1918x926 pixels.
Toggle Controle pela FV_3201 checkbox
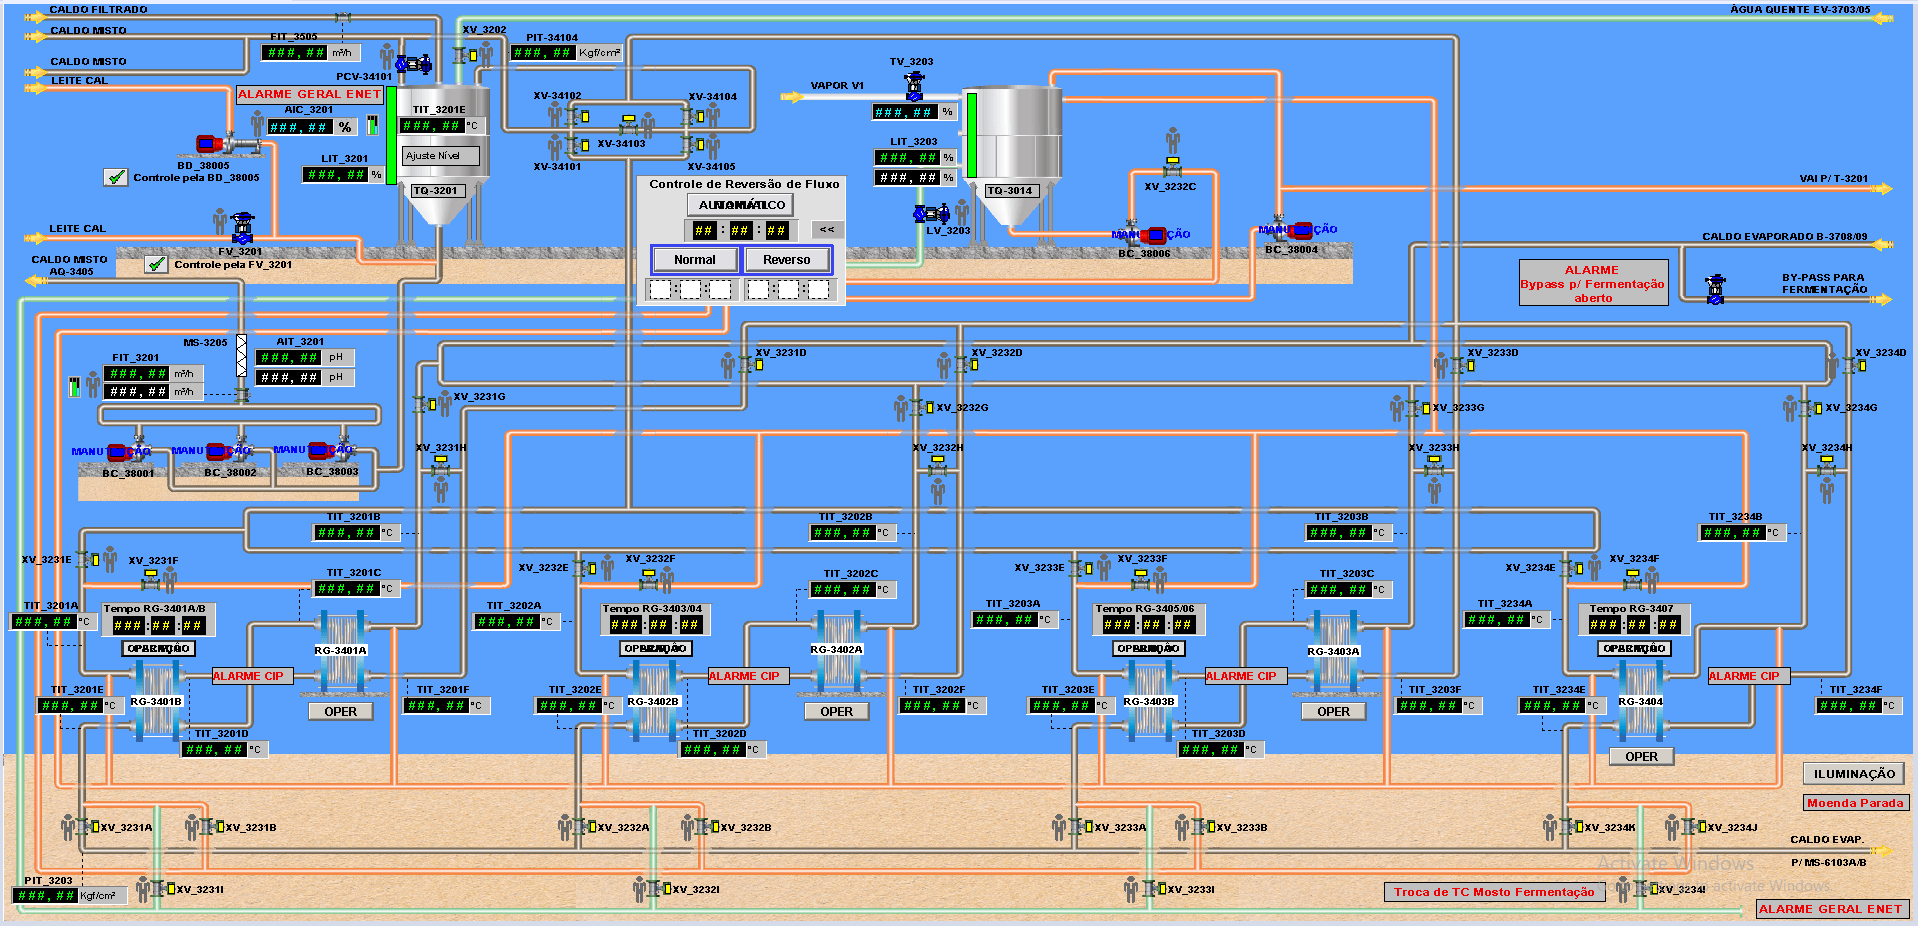[156, 264]
